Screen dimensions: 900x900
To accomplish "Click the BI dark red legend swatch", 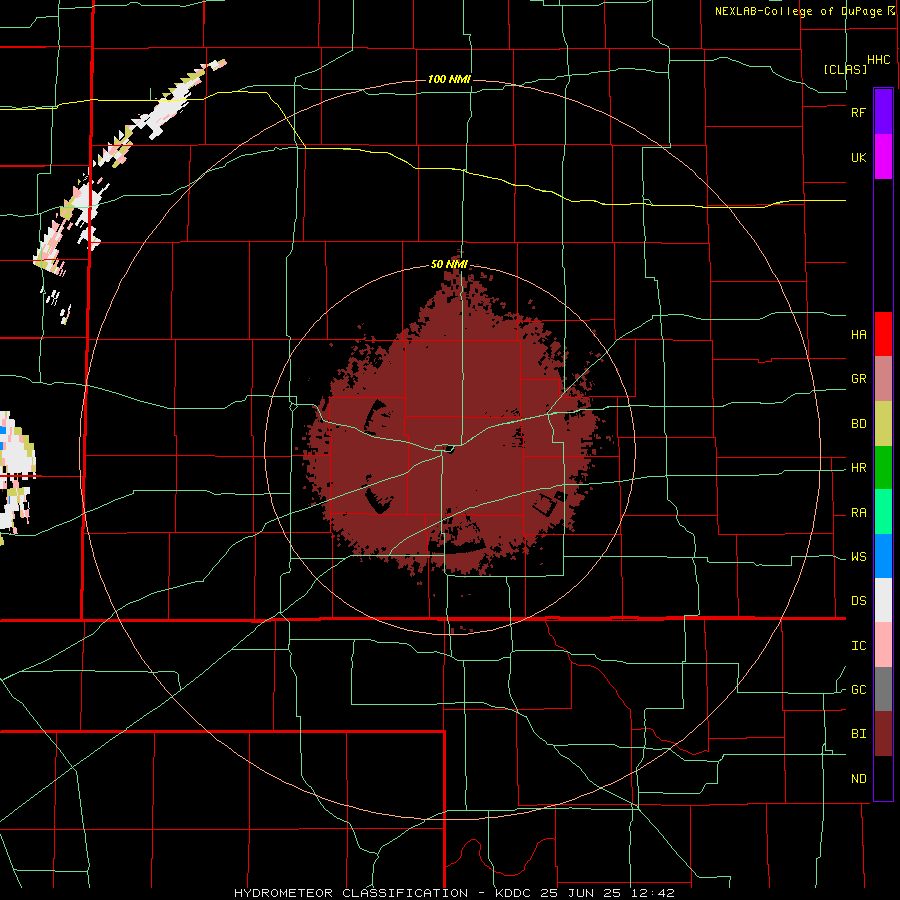I will click(x=883, y=734).
